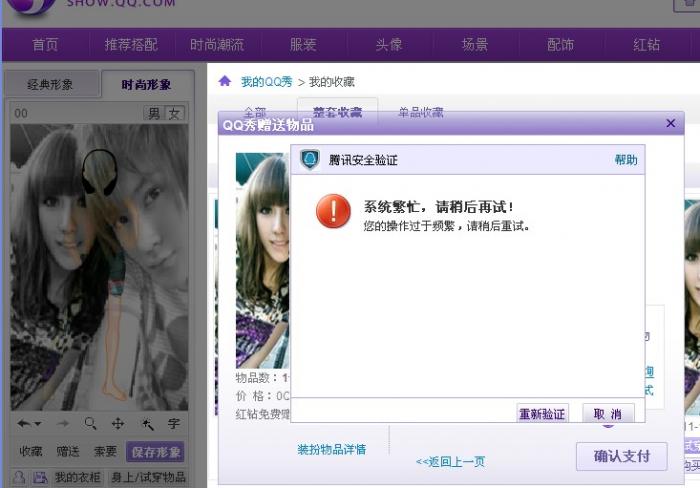Switch to 身上/试穿物品 tab
The image size is (700, 488).
(148, 478)
